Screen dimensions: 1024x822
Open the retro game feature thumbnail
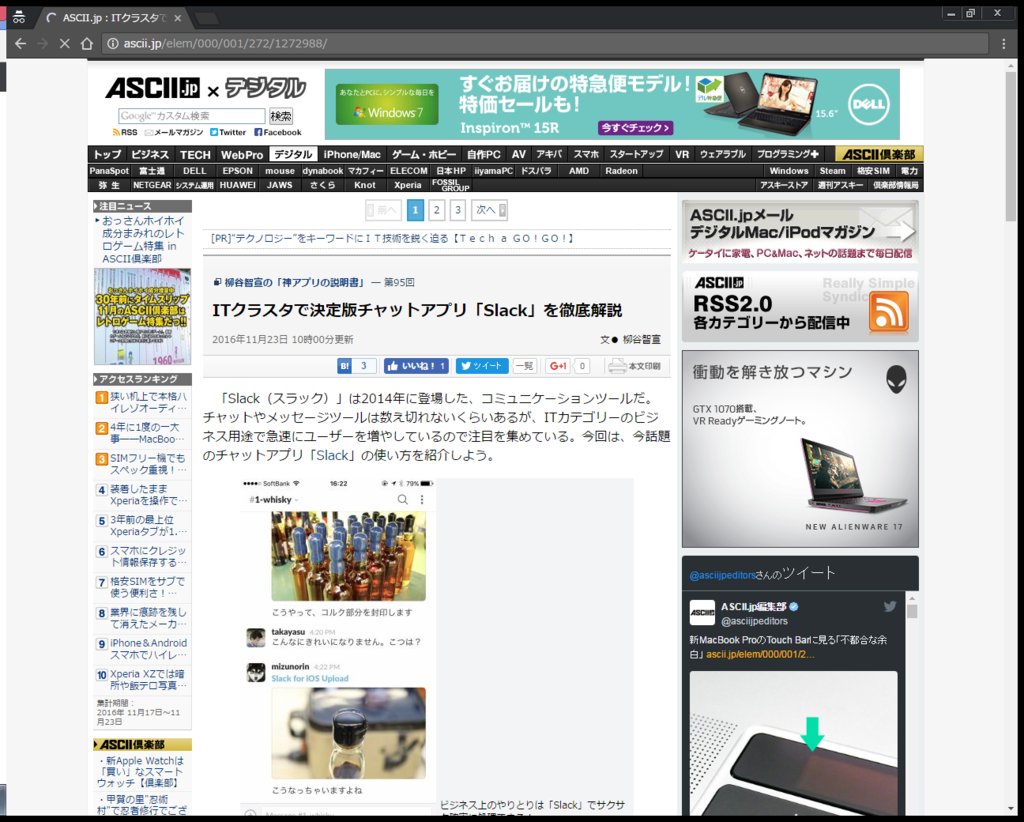coord(142,317)
